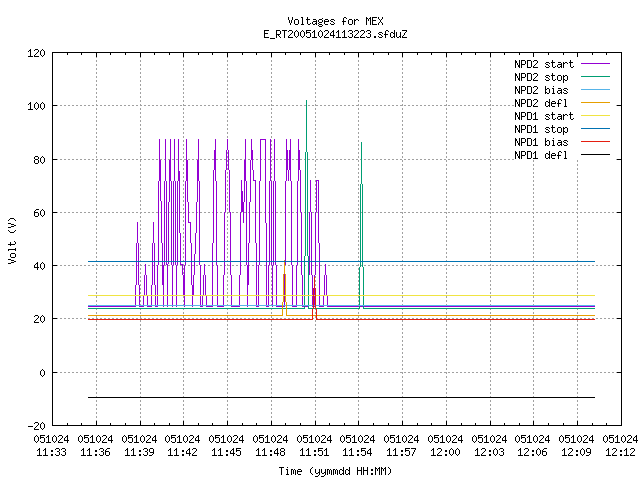
Task: Click the red NPD1 bias spike near 11:51
Action: coord(314,296)
